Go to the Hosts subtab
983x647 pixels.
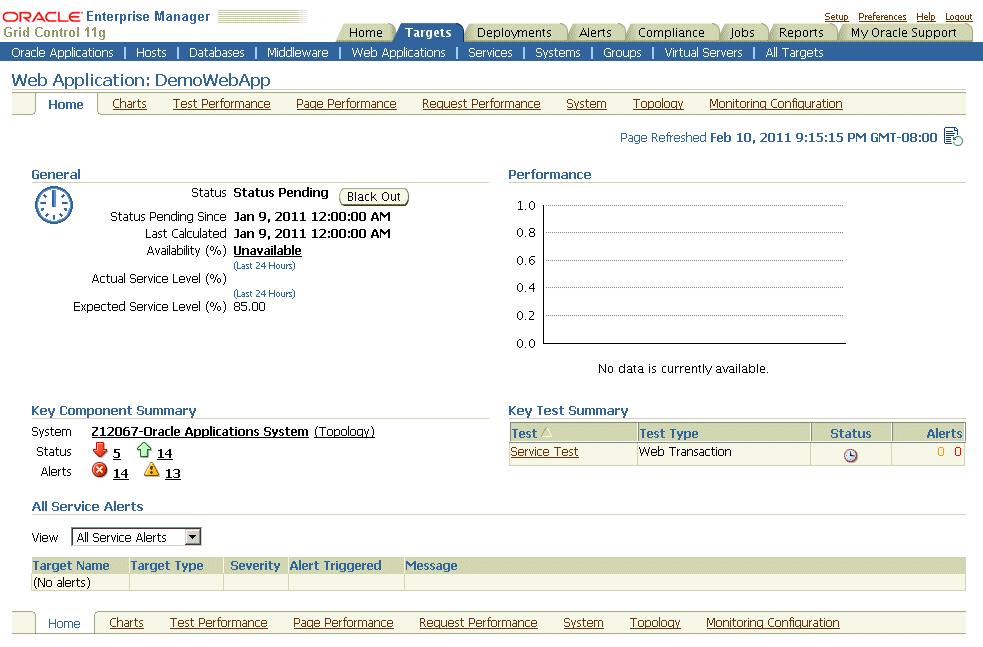pyautogui.click(x=151, y=53)
